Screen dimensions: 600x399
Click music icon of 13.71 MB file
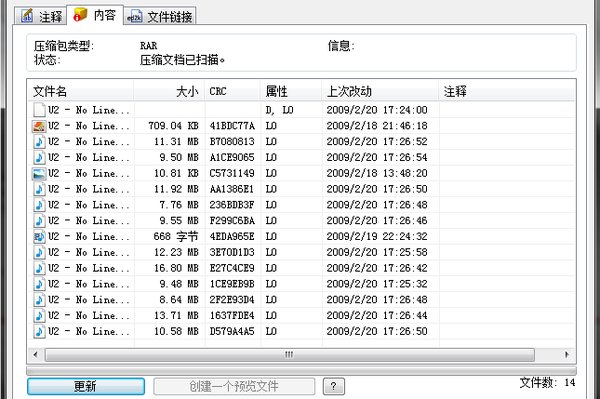[x=39, y=315]
